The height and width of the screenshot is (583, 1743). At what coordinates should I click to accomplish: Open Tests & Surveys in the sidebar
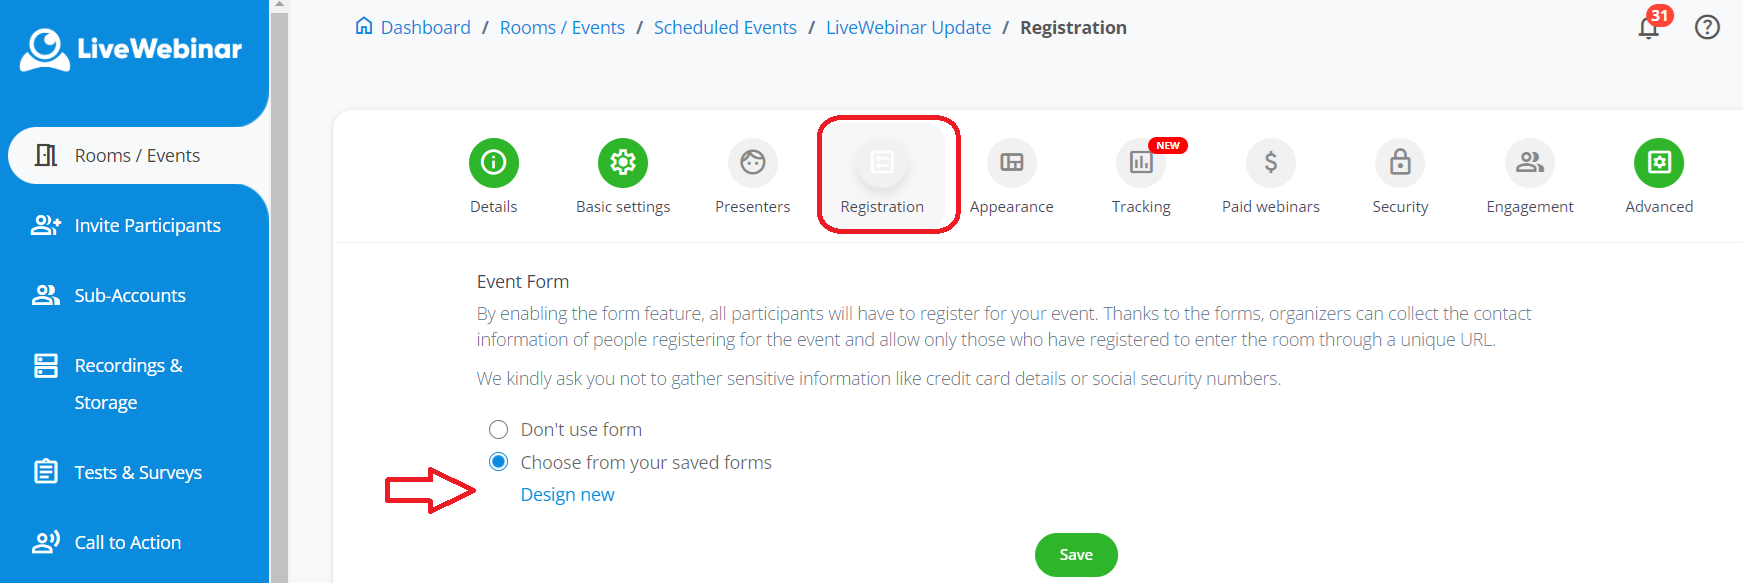coord(138,472)
